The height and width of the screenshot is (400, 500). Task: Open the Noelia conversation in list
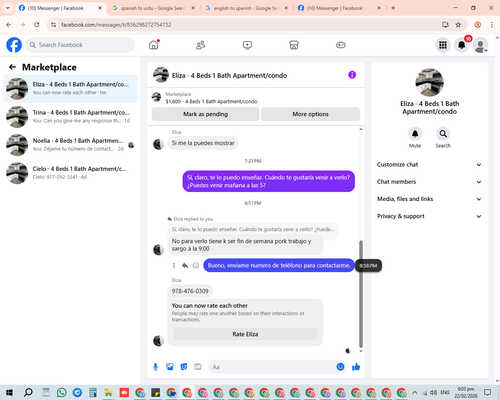pyautogui.click(x=70, y=145)
